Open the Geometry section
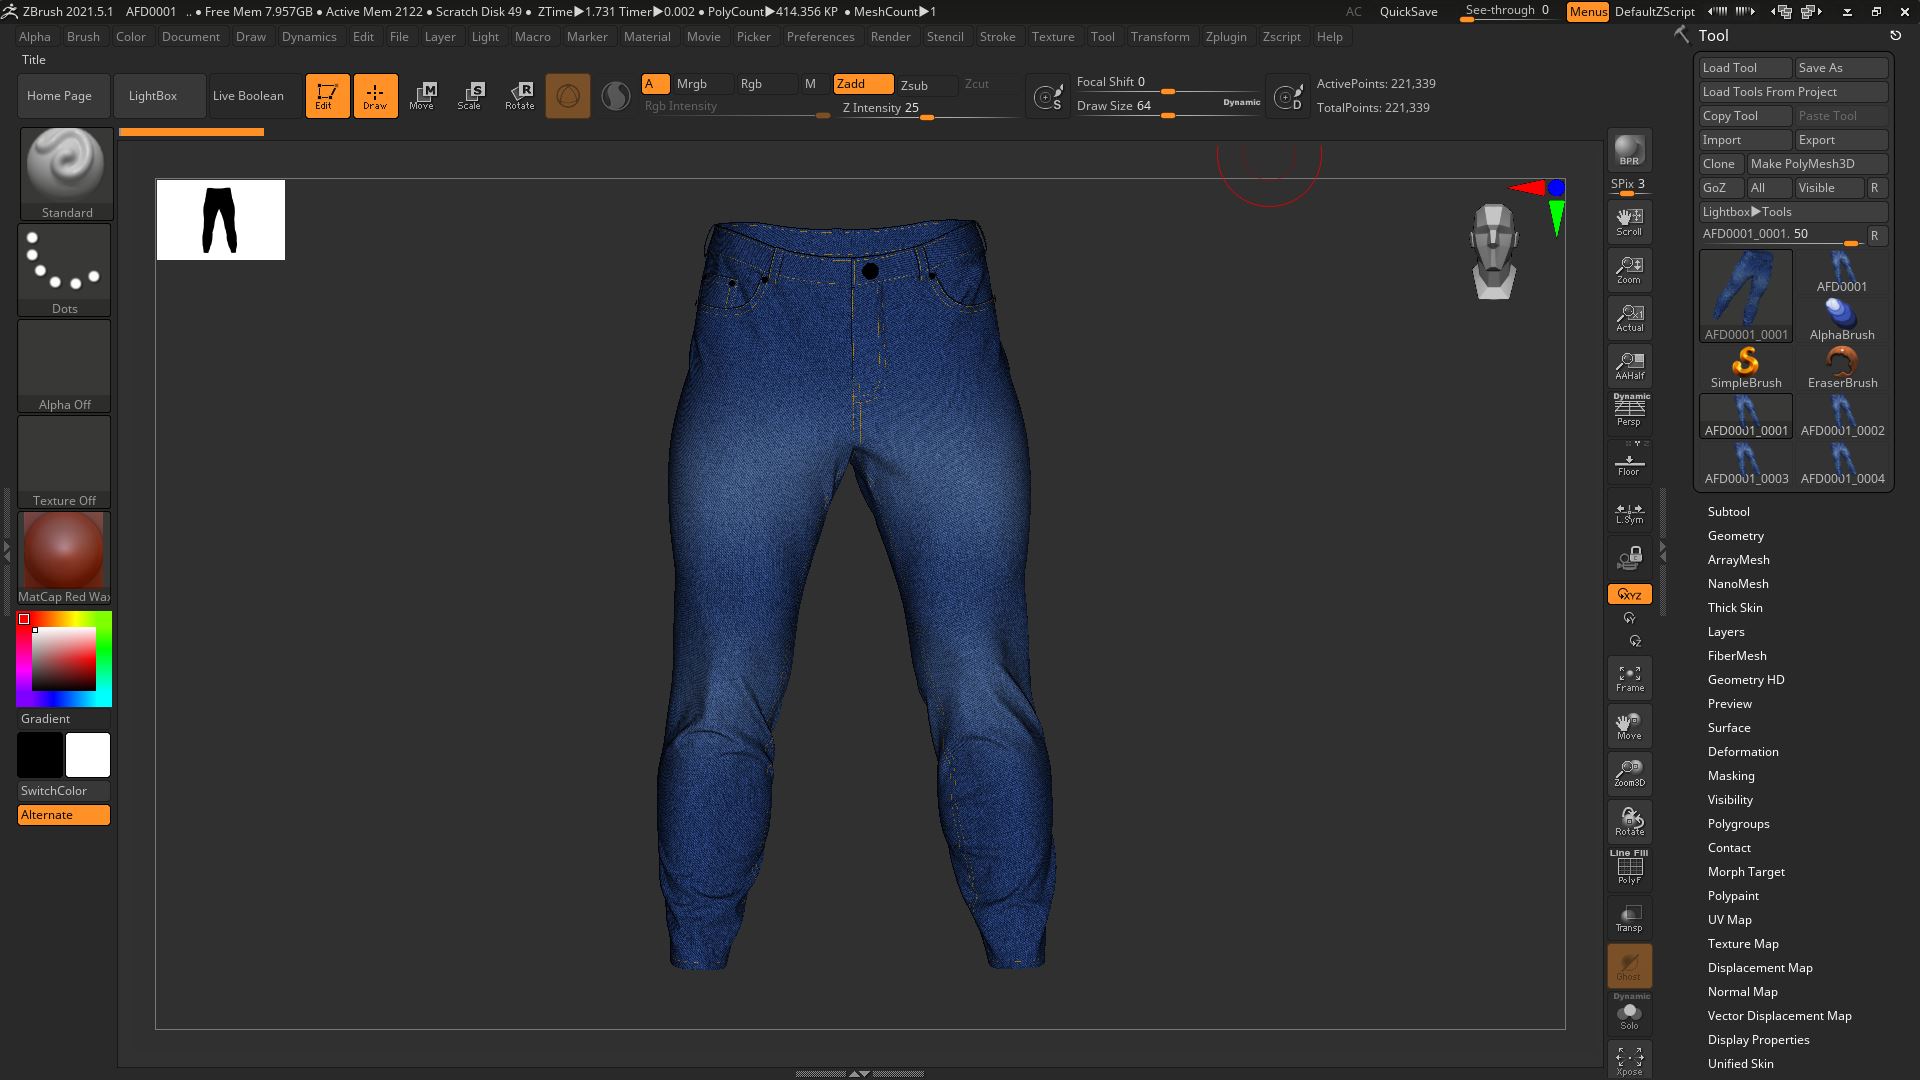This screenshot has height=1080, width=1920. pyautogui.click(x=1735, y=535)
